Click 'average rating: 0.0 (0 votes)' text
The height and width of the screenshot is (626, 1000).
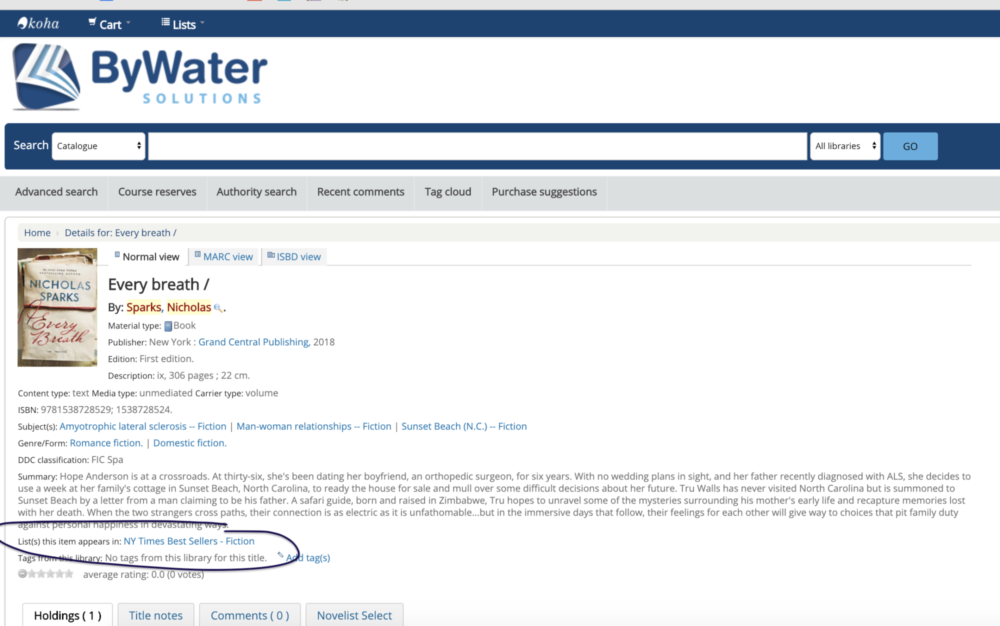(143, 574)
